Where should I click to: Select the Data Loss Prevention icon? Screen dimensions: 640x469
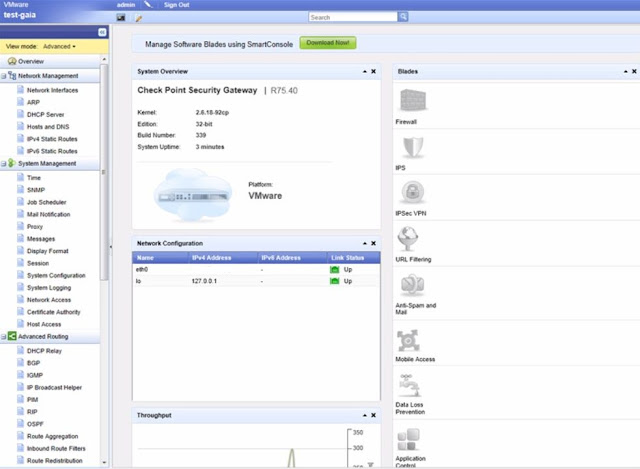pos(409,385)
